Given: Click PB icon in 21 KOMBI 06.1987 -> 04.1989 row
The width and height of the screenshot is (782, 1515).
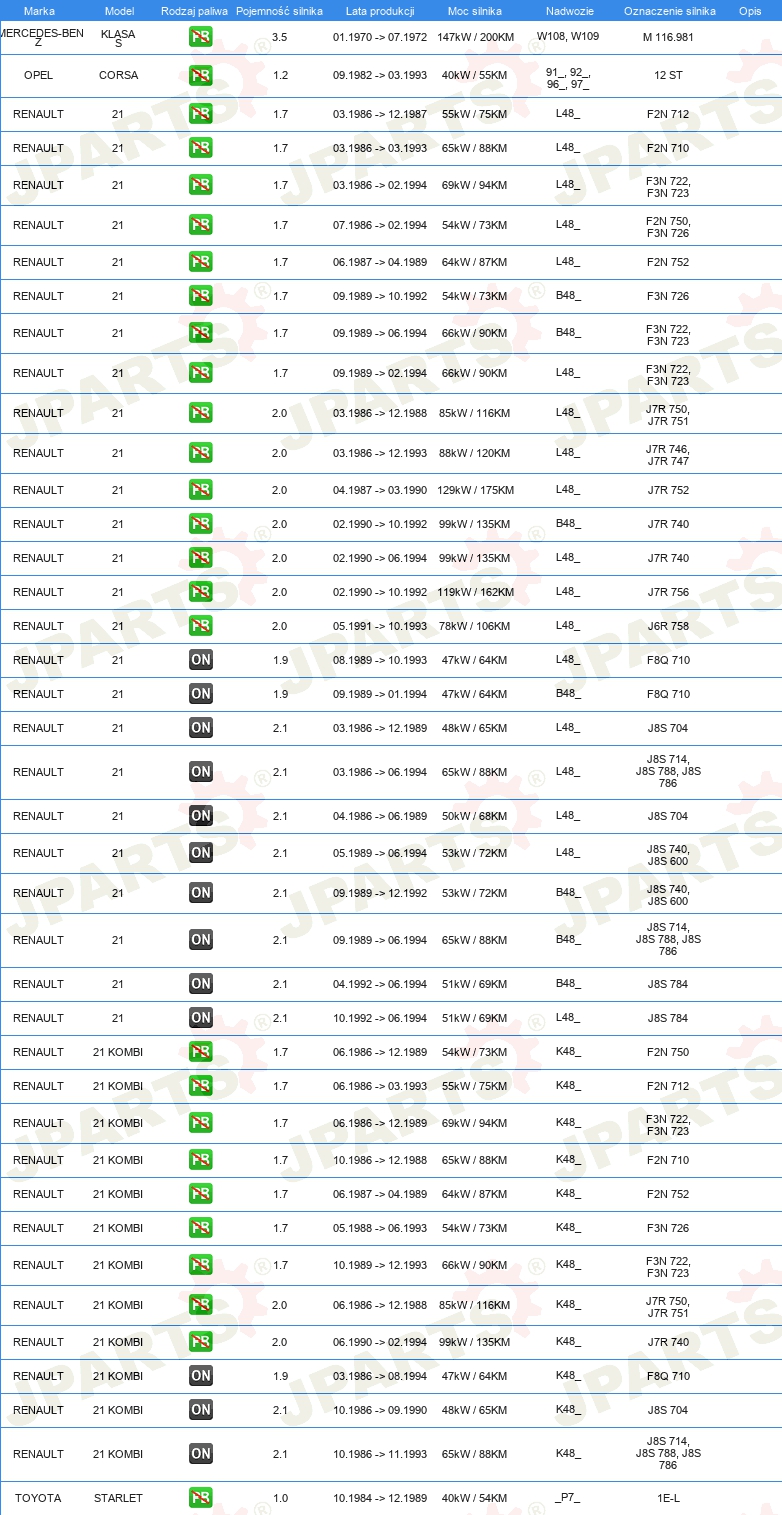Looking at the screenshot, I should (x=200, y=1194).
